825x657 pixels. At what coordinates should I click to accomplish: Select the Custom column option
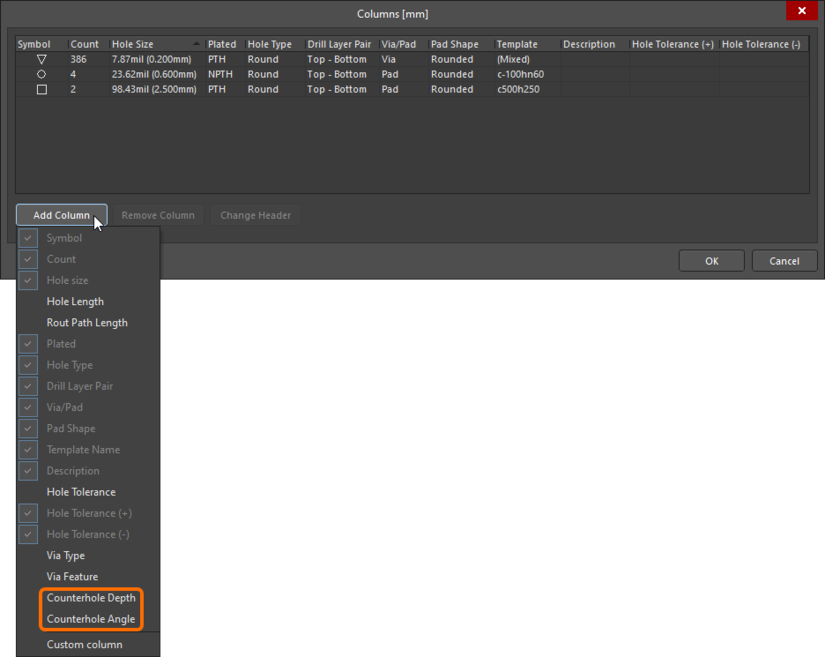(x=85, y=644)
